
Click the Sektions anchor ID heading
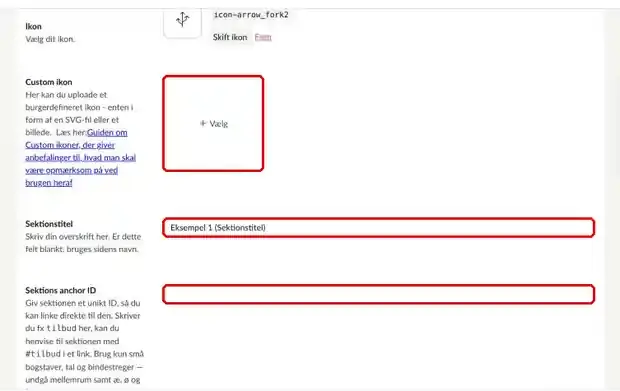pyautogui.click(x=60, y=290)
